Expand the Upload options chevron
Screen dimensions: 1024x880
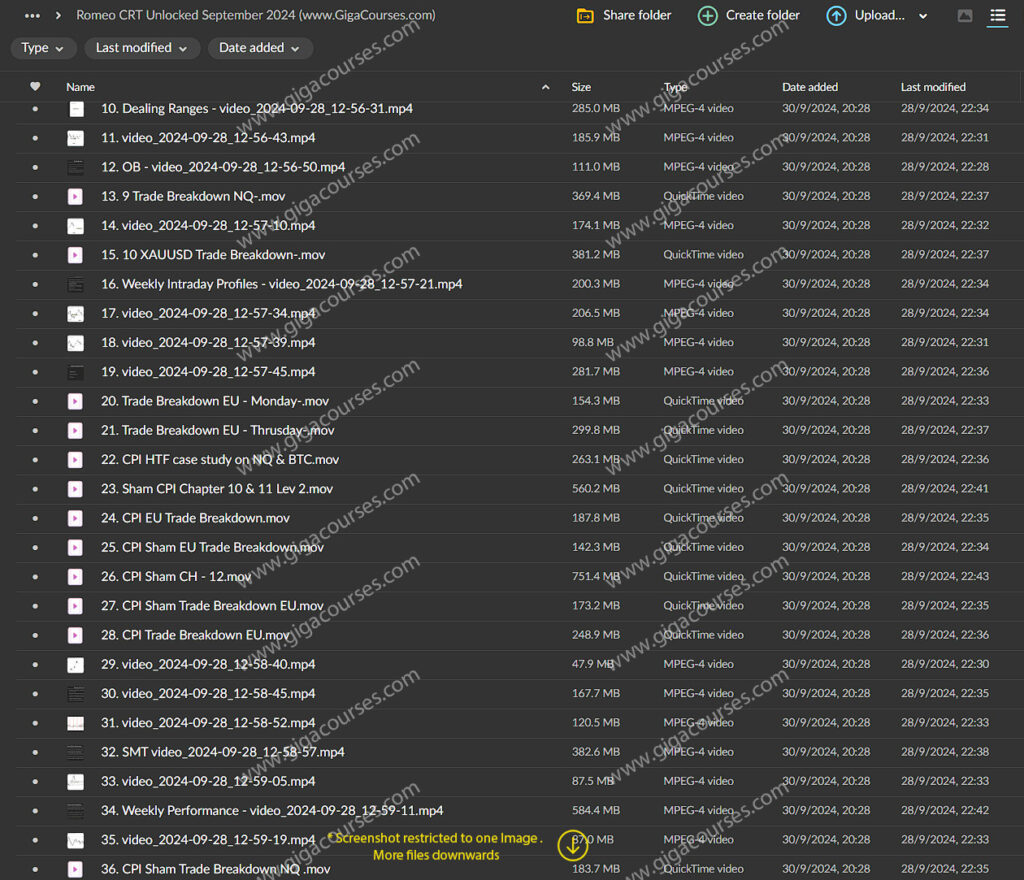(923, 16)
